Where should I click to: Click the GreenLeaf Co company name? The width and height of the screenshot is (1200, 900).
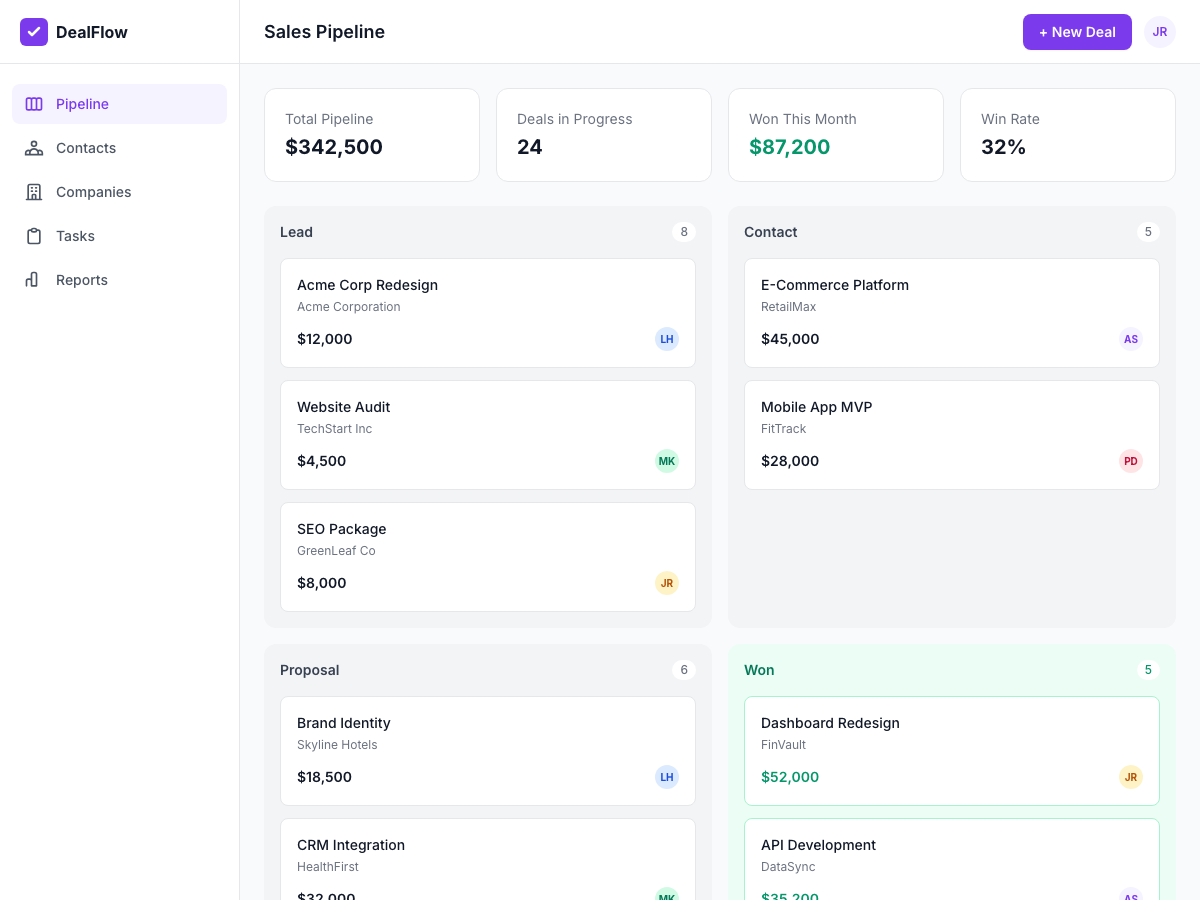(336, 551)
